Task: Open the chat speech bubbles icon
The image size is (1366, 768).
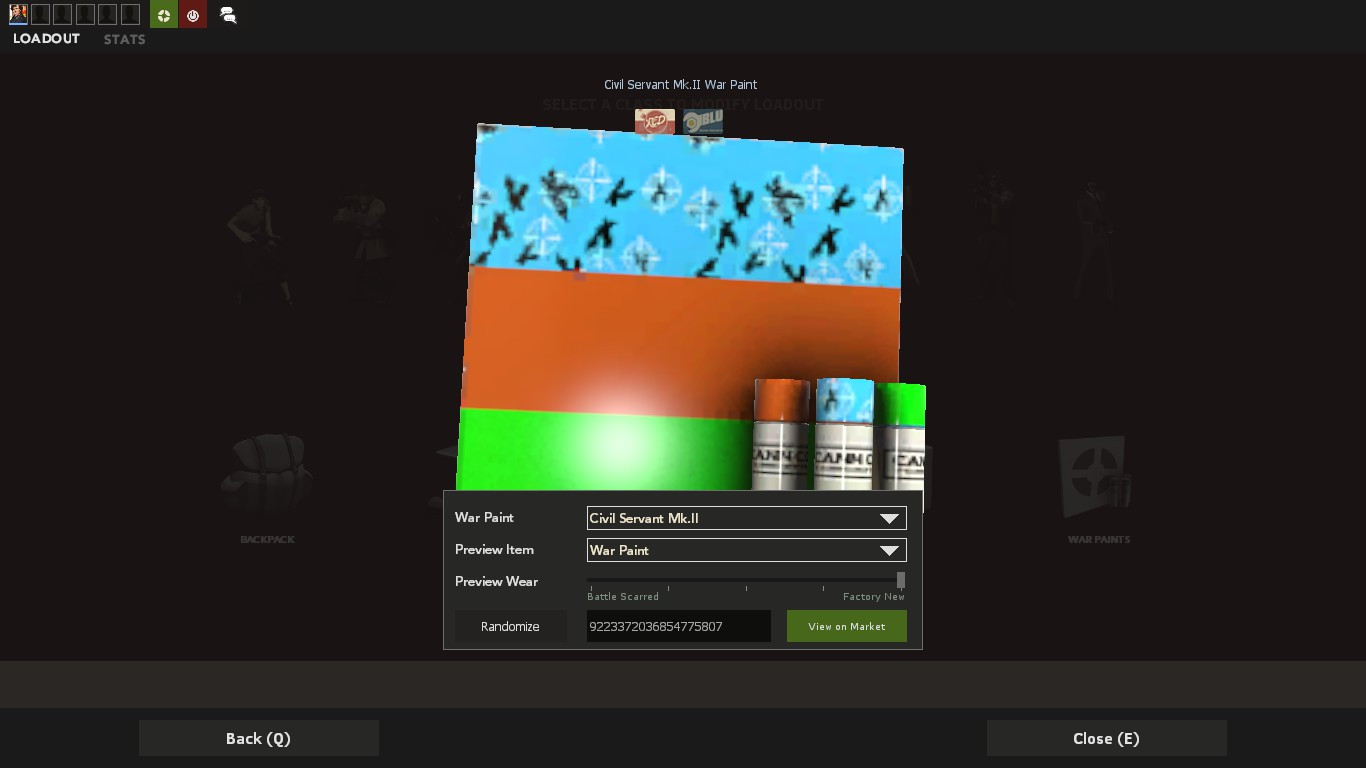Action: (x=228, y=15)
